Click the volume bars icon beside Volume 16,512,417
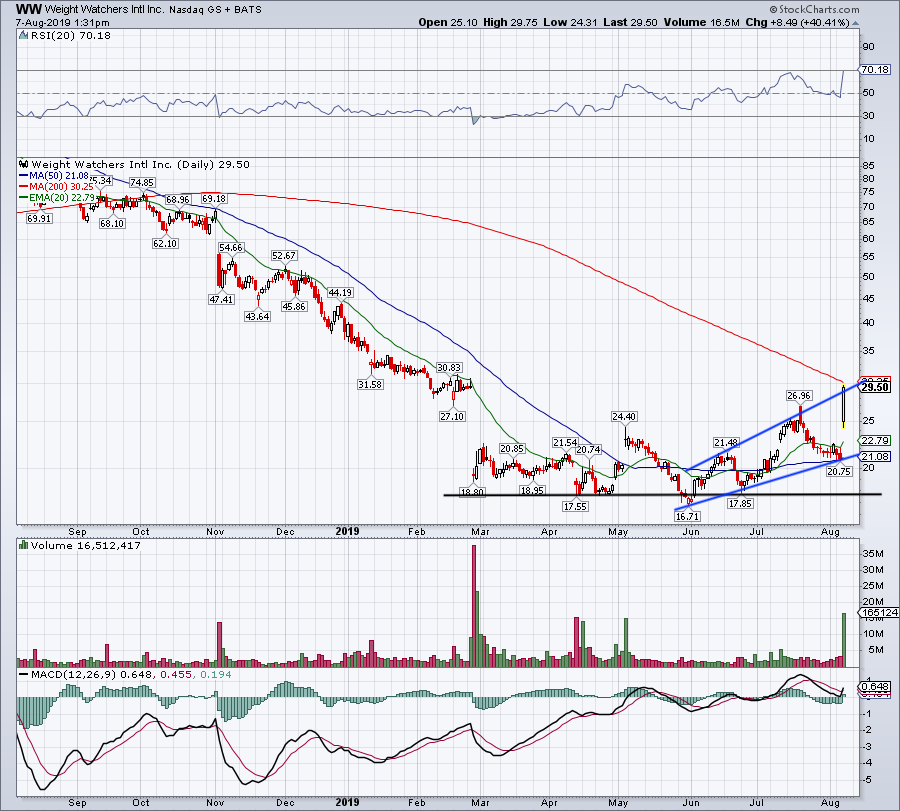 23,545
